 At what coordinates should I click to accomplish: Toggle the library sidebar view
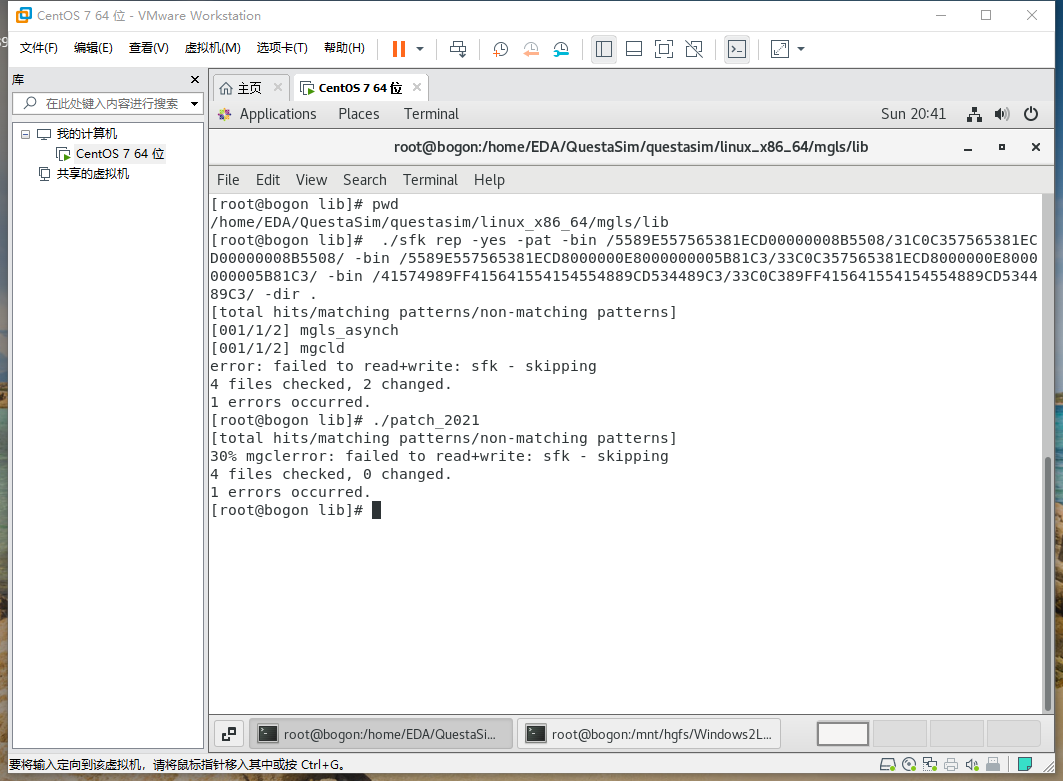click(603, 49)
